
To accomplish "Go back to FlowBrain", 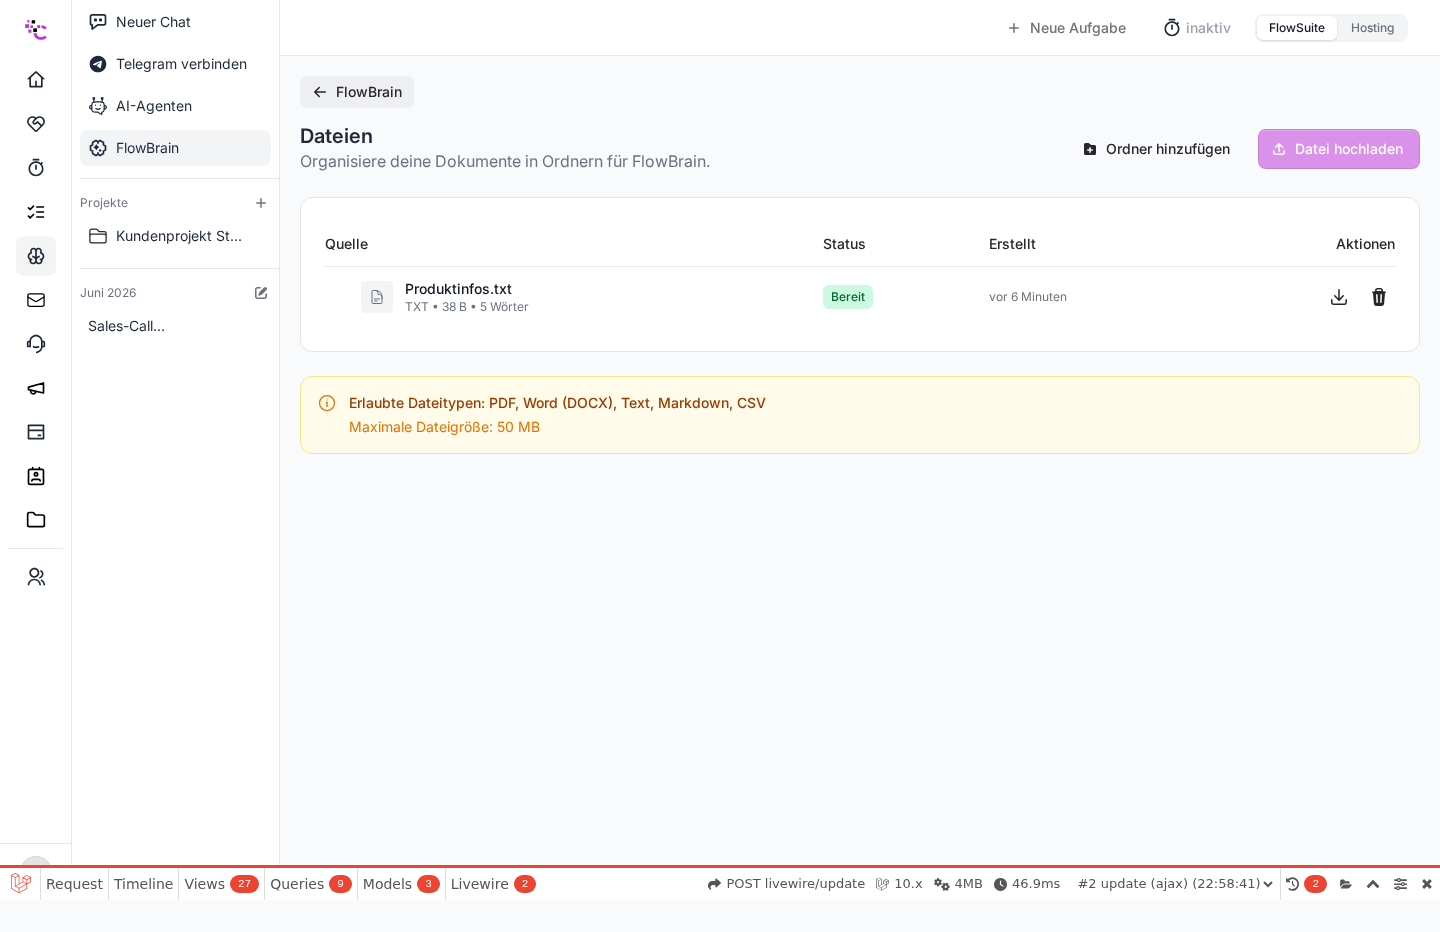I will coord(357,92).
